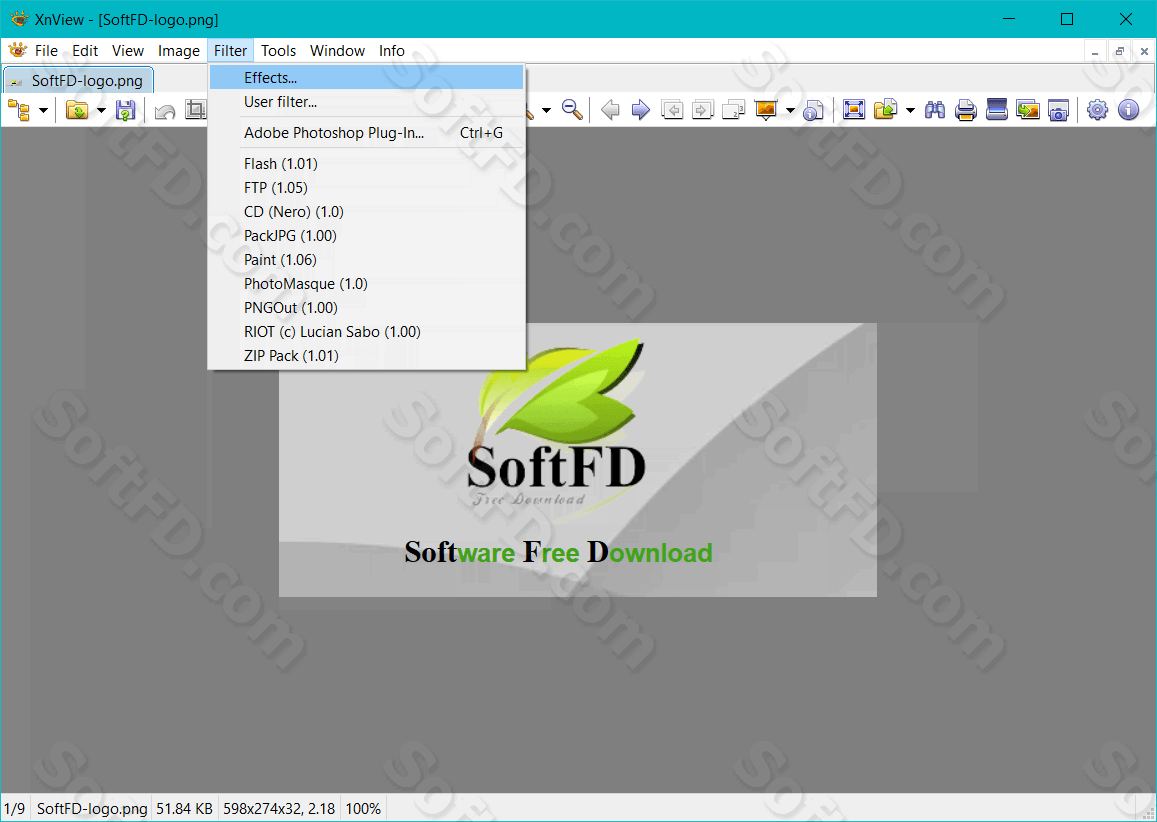Image resolution: width=1157 pixels, height=822 pixels.
Task: Click the Zoom out magnifier icon
Action: click(572, 110)
